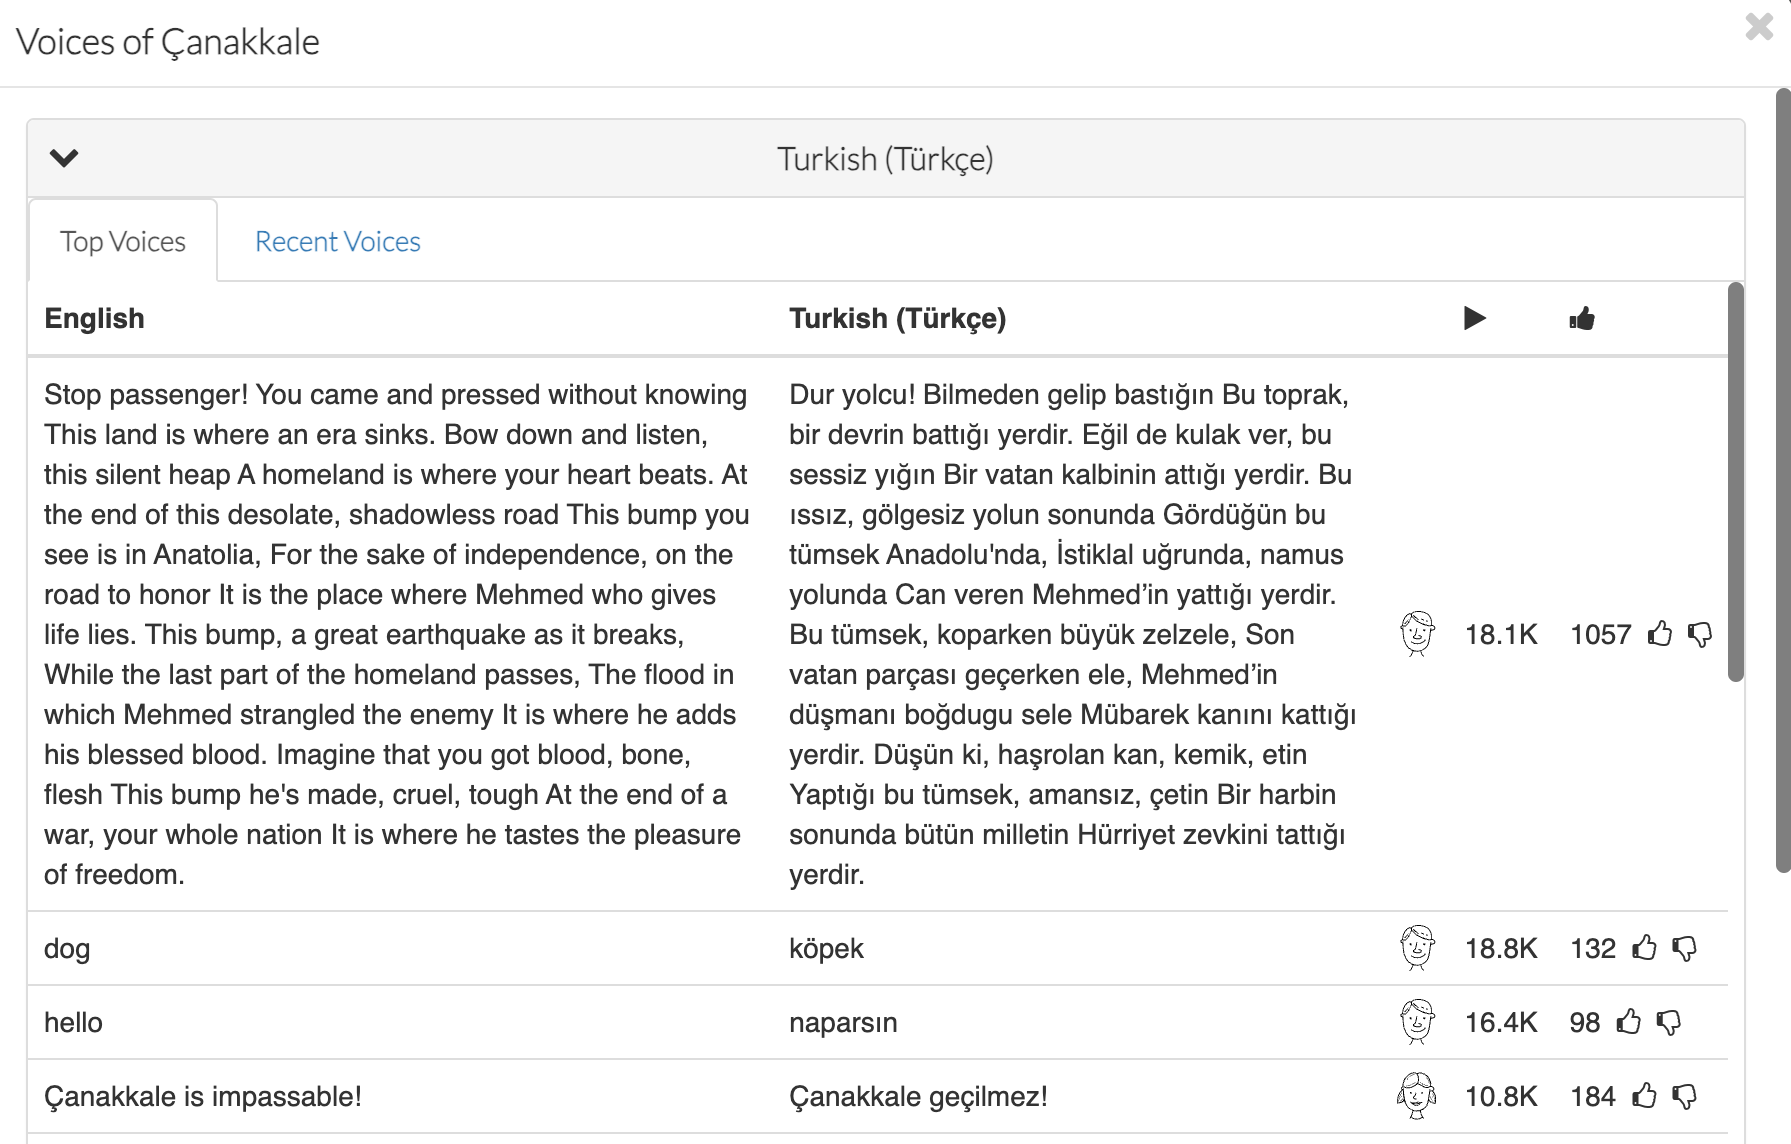This screenshot has height=1144, width=1791.
Task: Upvote the "naparsın" translation
Action: (x=1629, y=1022)
